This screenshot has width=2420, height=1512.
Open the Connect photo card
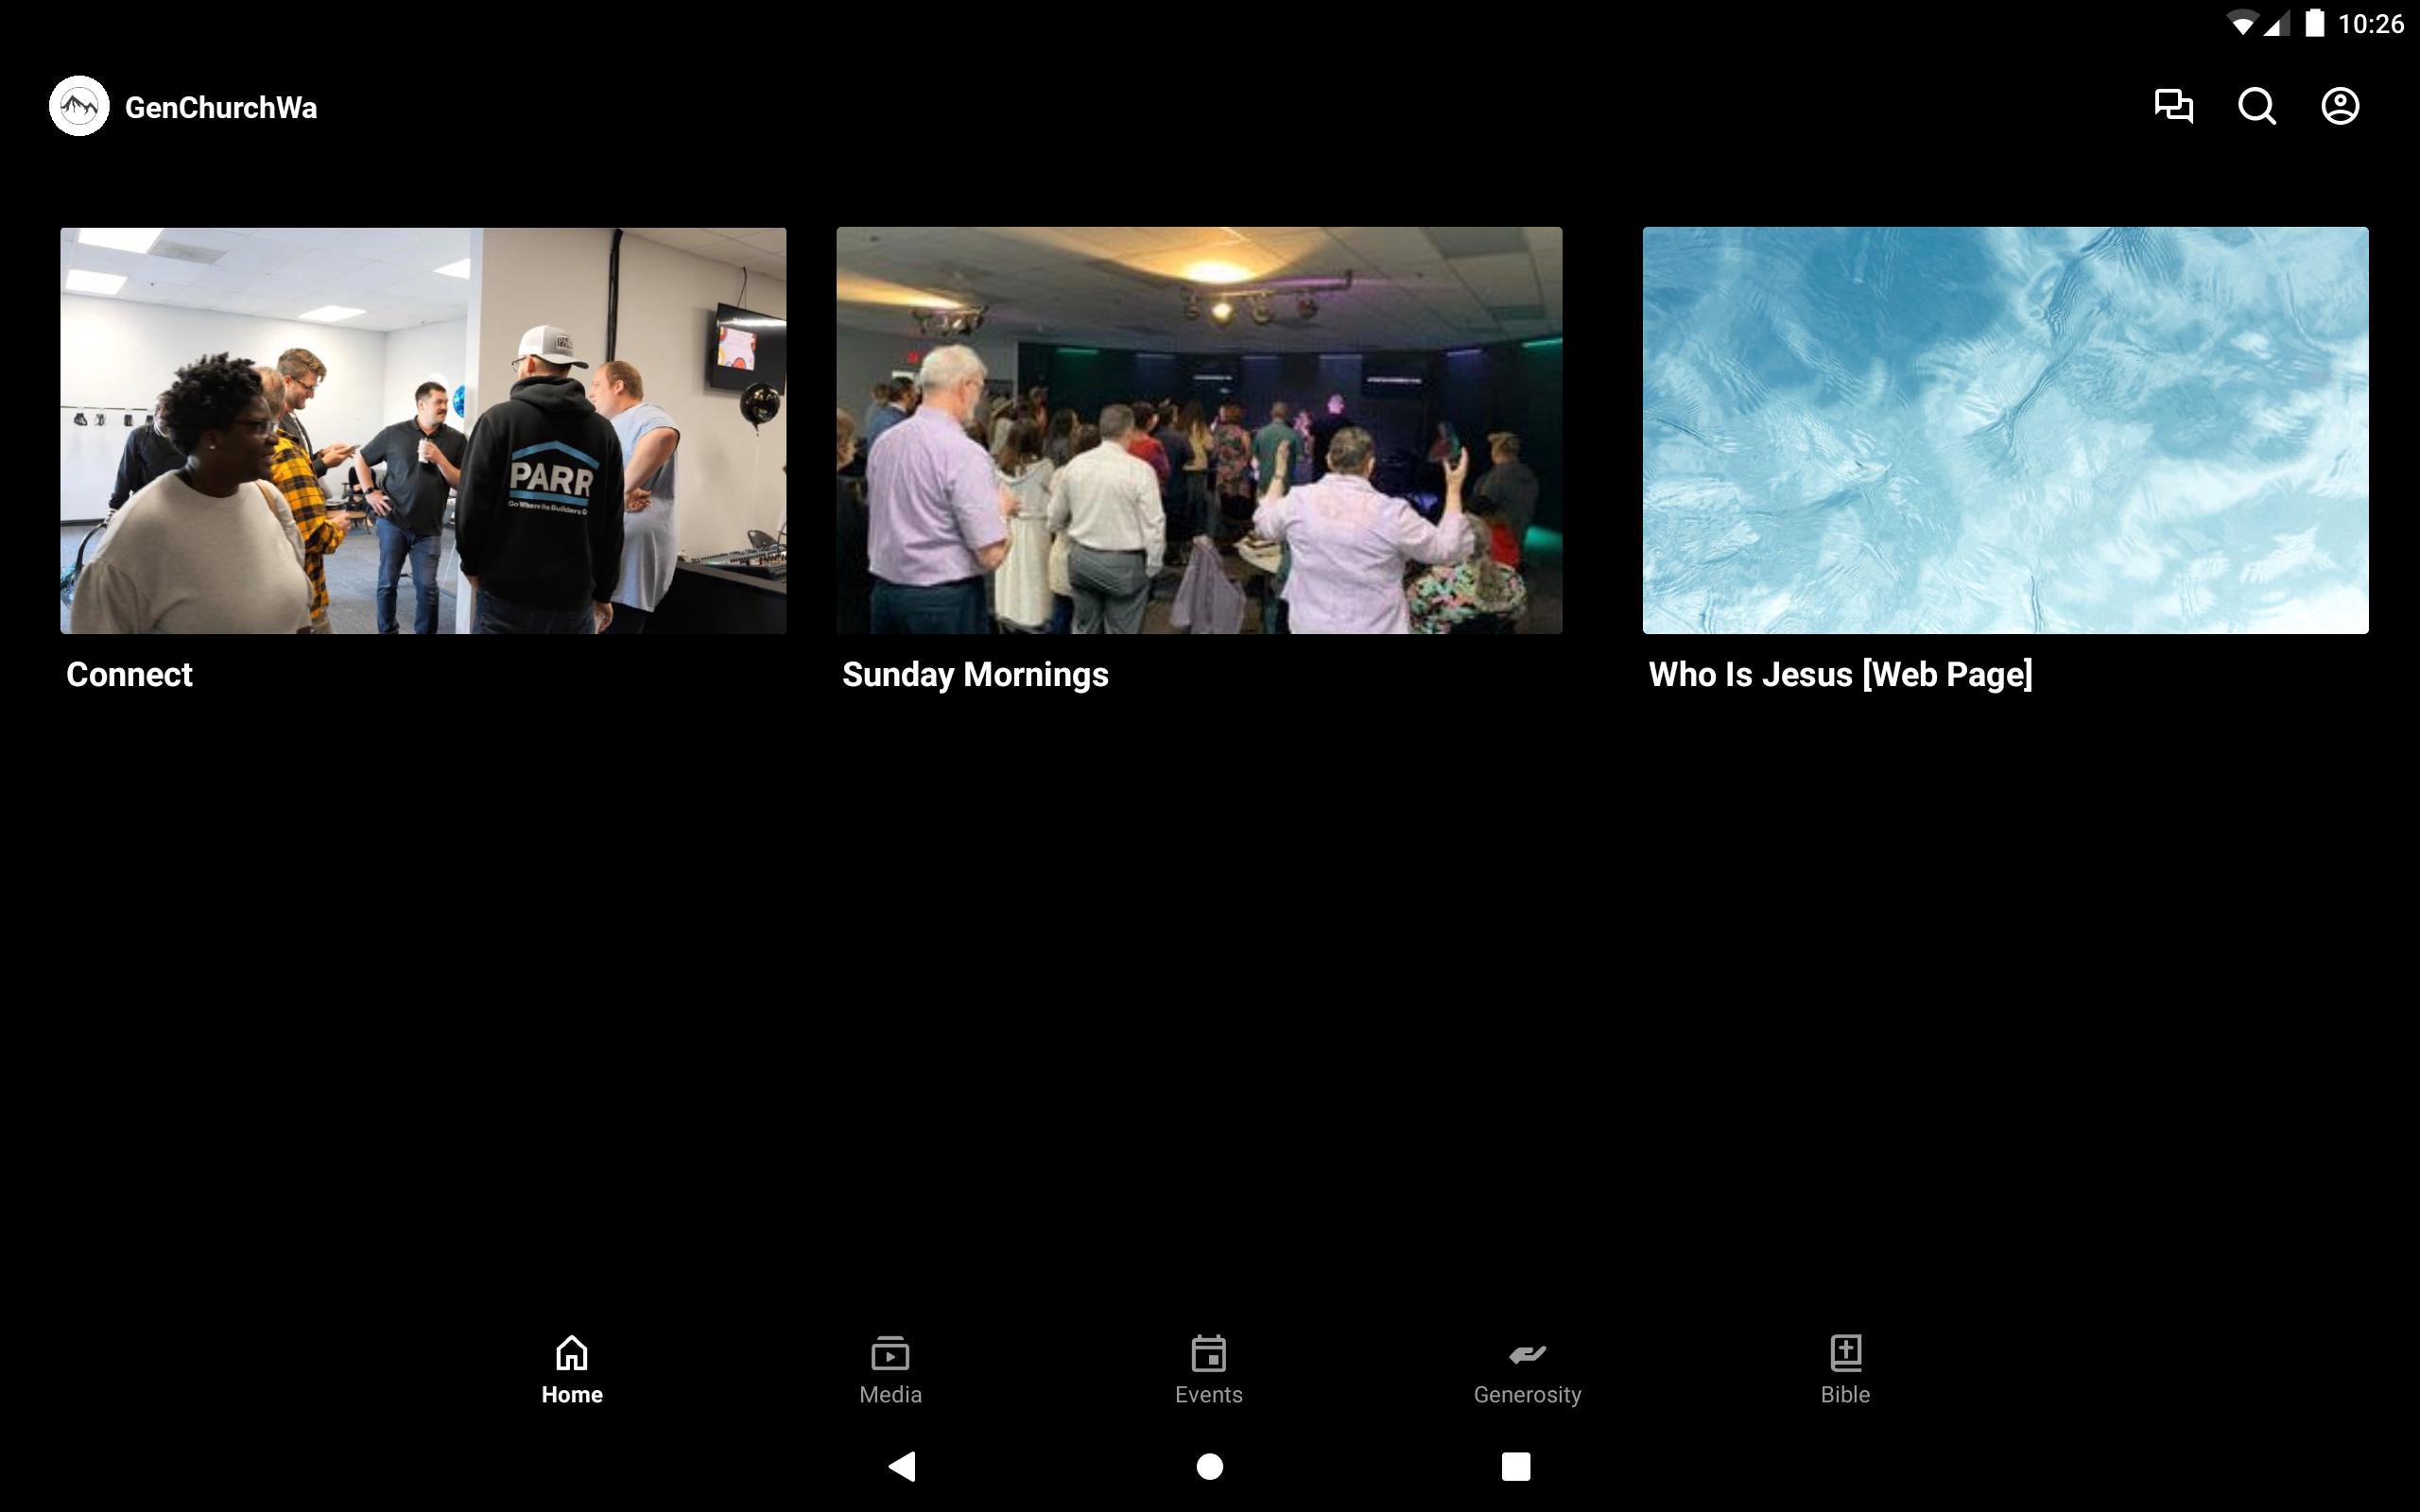tap(423, 430)
